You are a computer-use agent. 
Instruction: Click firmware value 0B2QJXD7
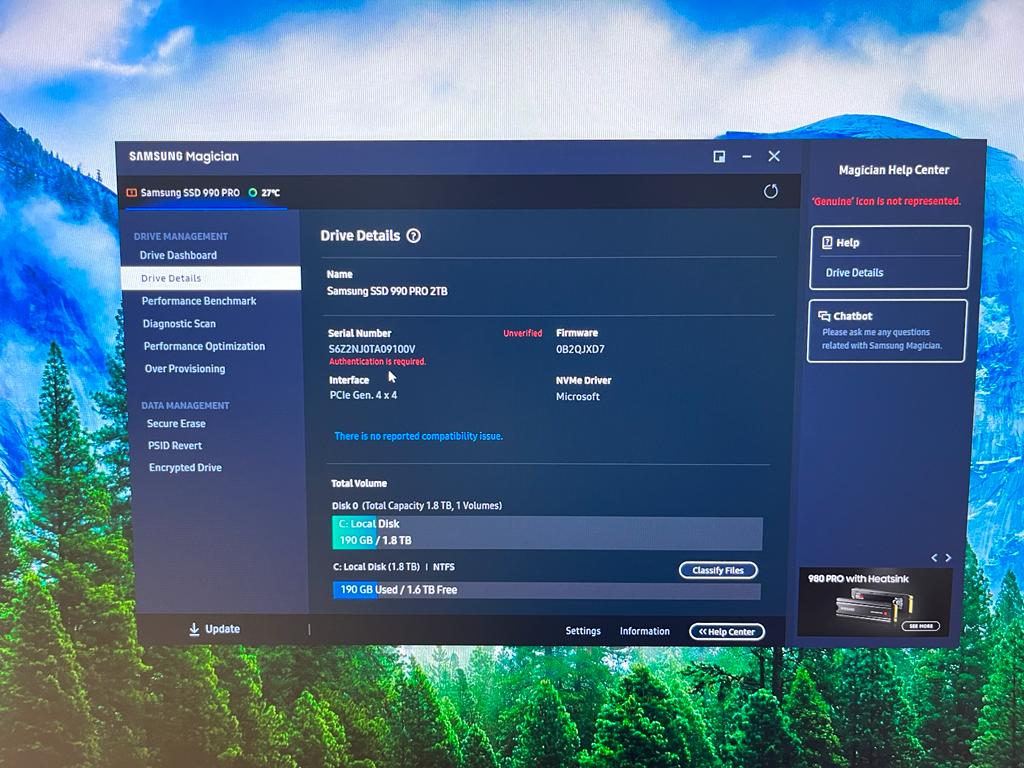[580, 349]
